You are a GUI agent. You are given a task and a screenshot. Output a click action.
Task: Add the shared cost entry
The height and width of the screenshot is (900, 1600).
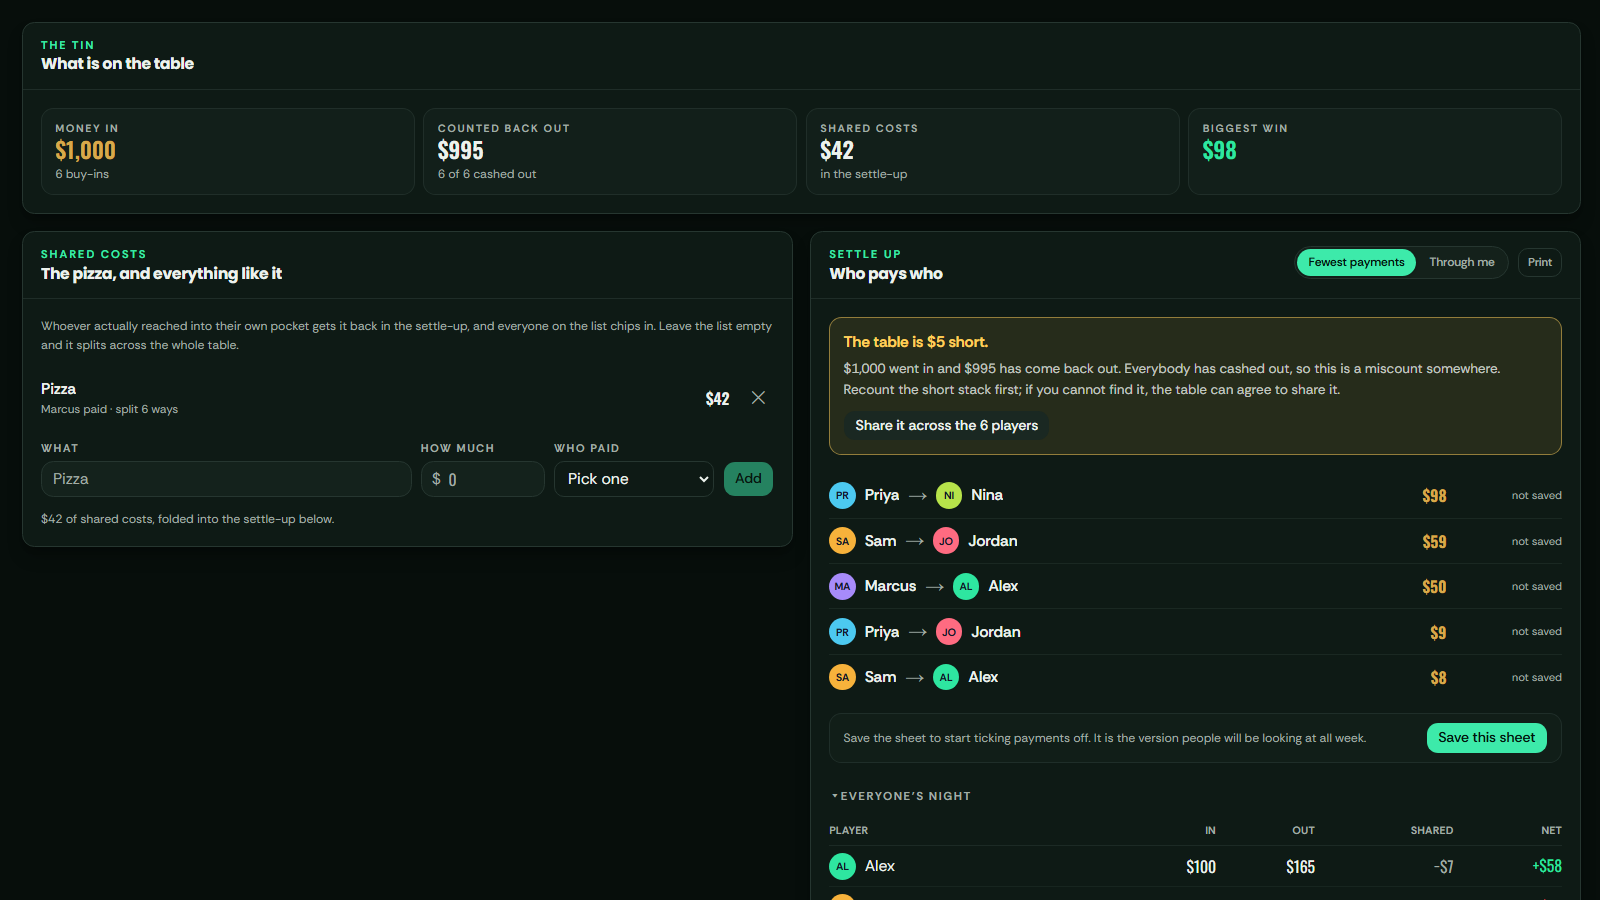pos(748,479)
